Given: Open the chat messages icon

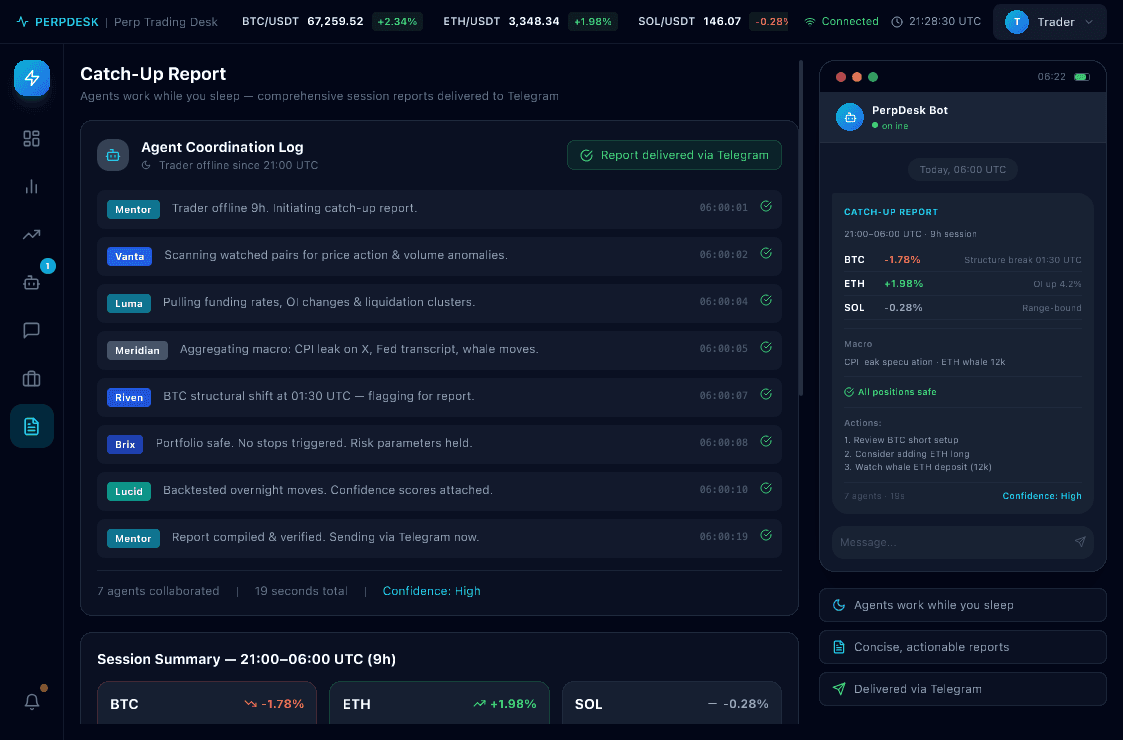Looking at the screenshot, I should 31,330.
